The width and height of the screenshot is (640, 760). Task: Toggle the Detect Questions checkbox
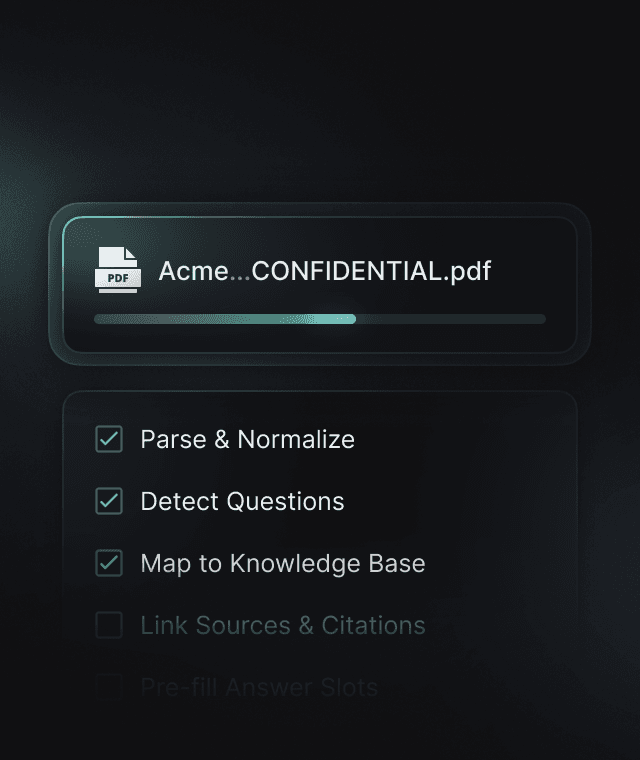coord(109,501)
